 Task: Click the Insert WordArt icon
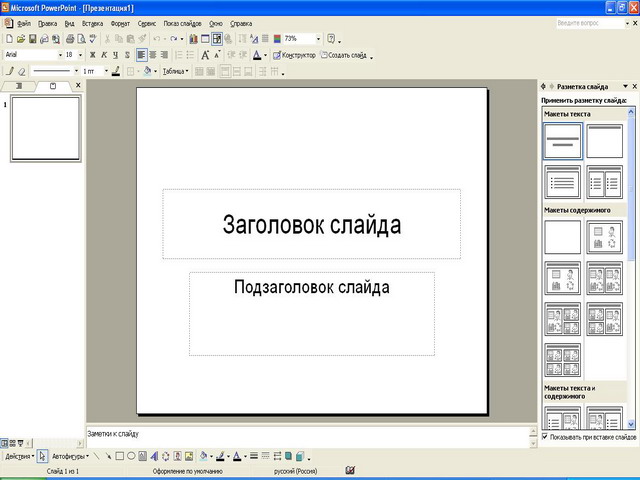click(x=154, y=456)
